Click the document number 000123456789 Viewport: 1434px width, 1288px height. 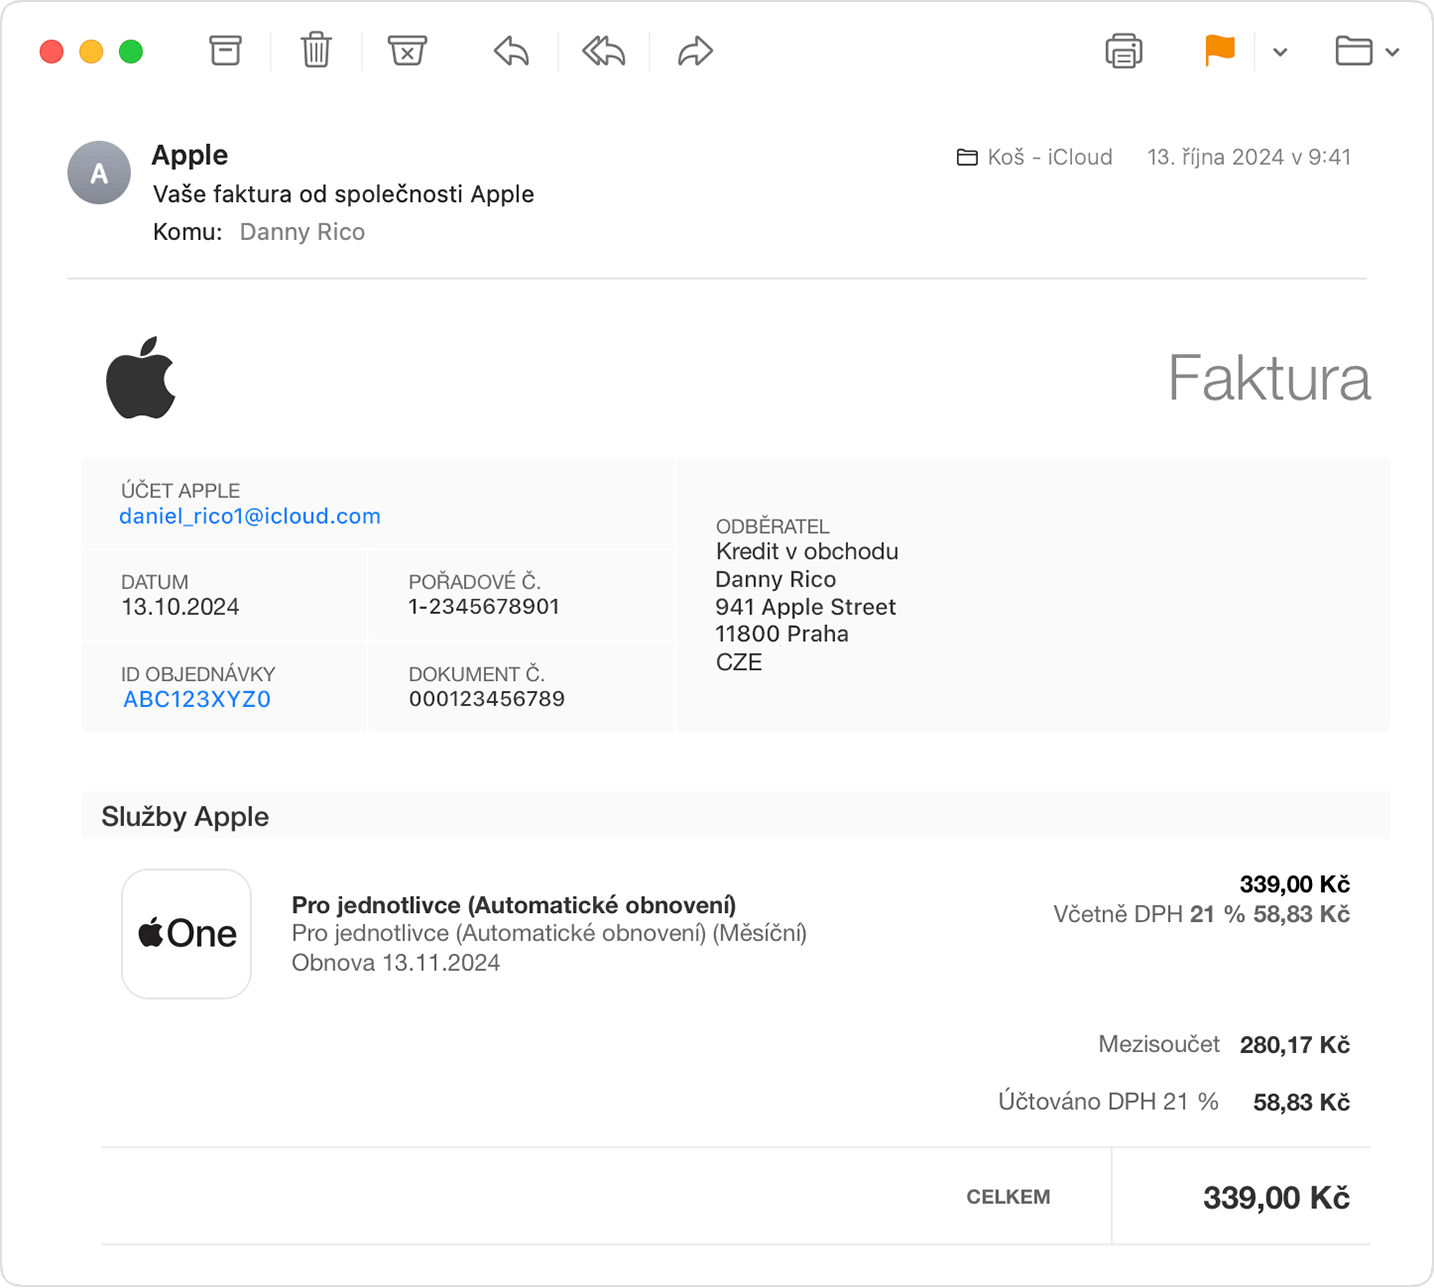487,699
